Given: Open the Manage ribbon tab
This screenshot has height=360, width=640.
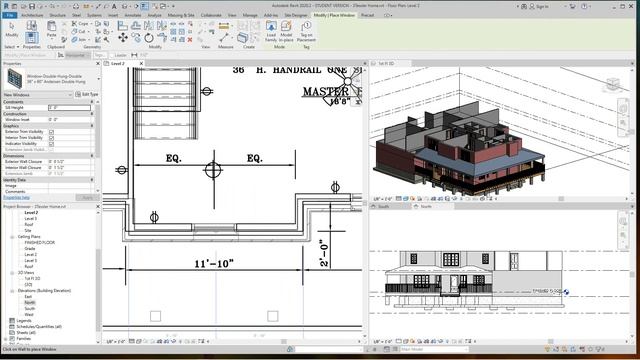Looking at the screenshot, I should coord(250,15).
